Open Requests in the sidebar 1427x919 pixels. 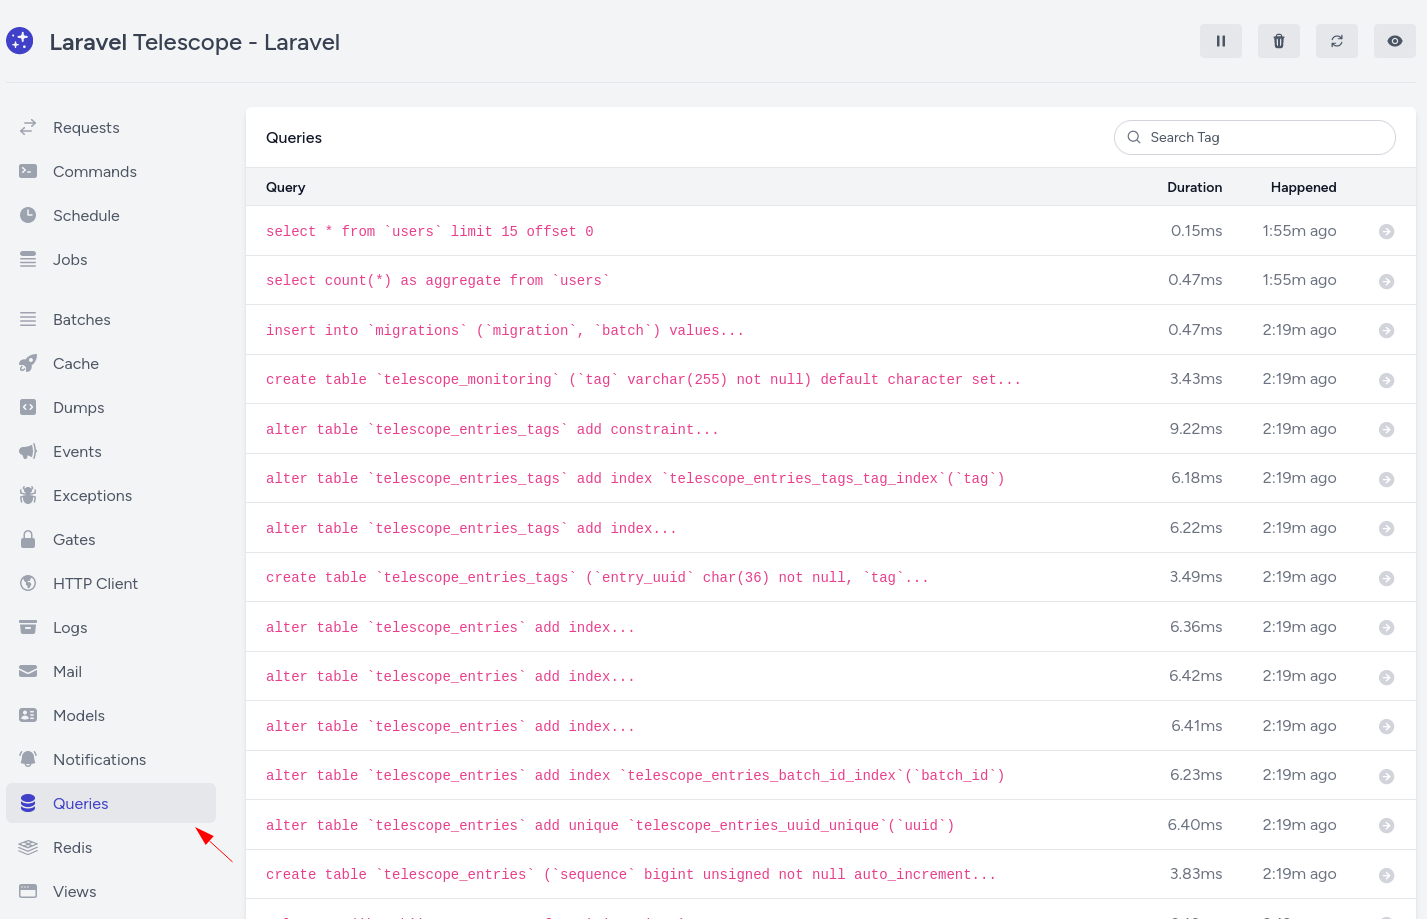click(x=111, y=127)
